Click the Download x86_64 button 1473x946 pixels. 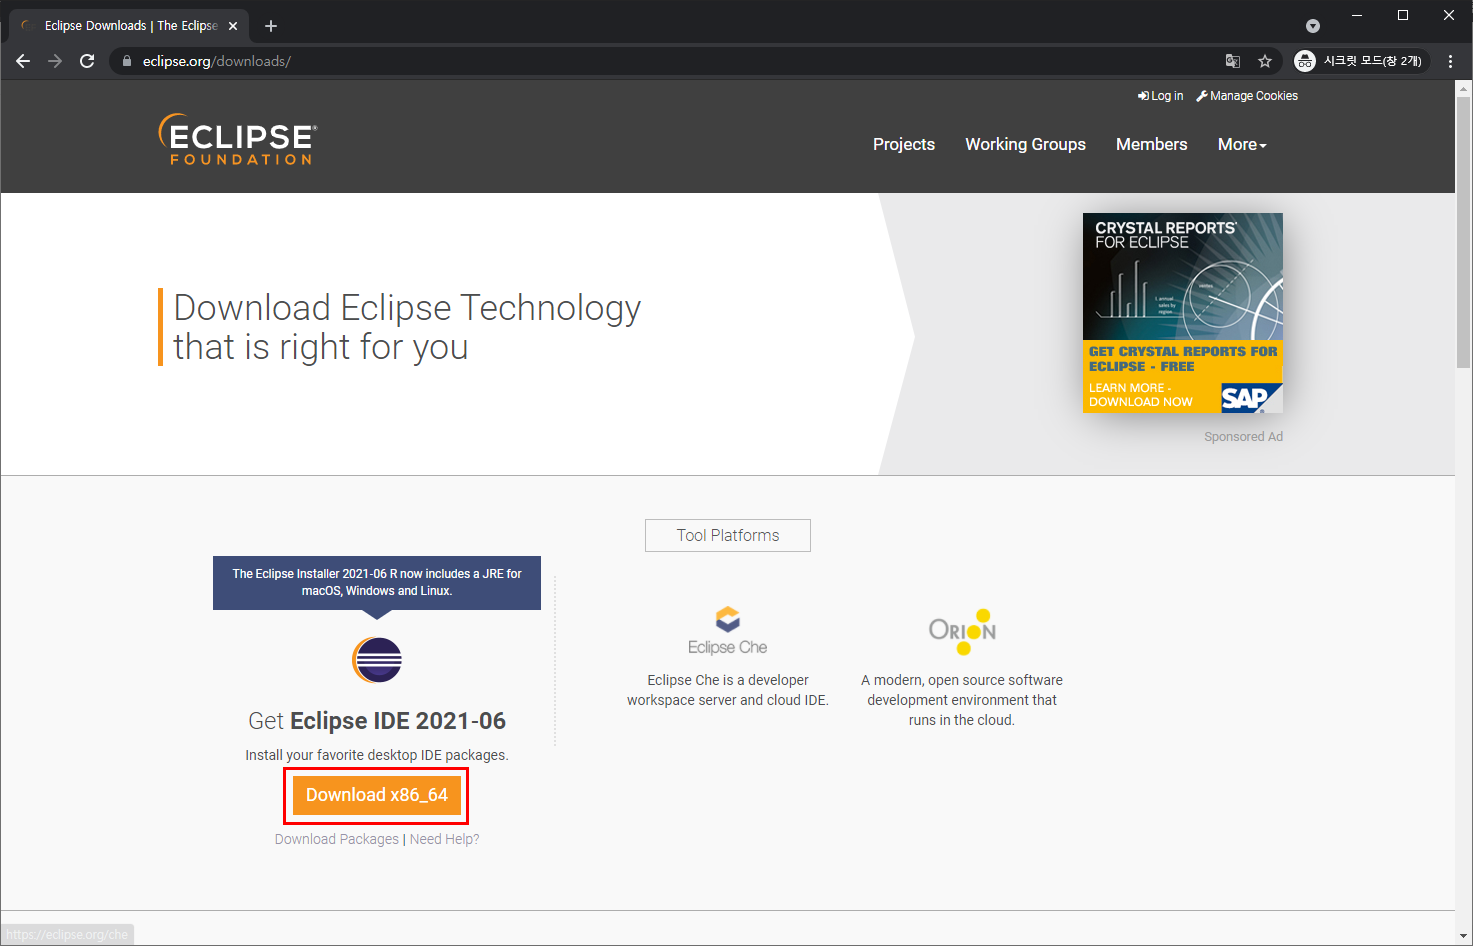pyautogui.click(x=377, y=795)
